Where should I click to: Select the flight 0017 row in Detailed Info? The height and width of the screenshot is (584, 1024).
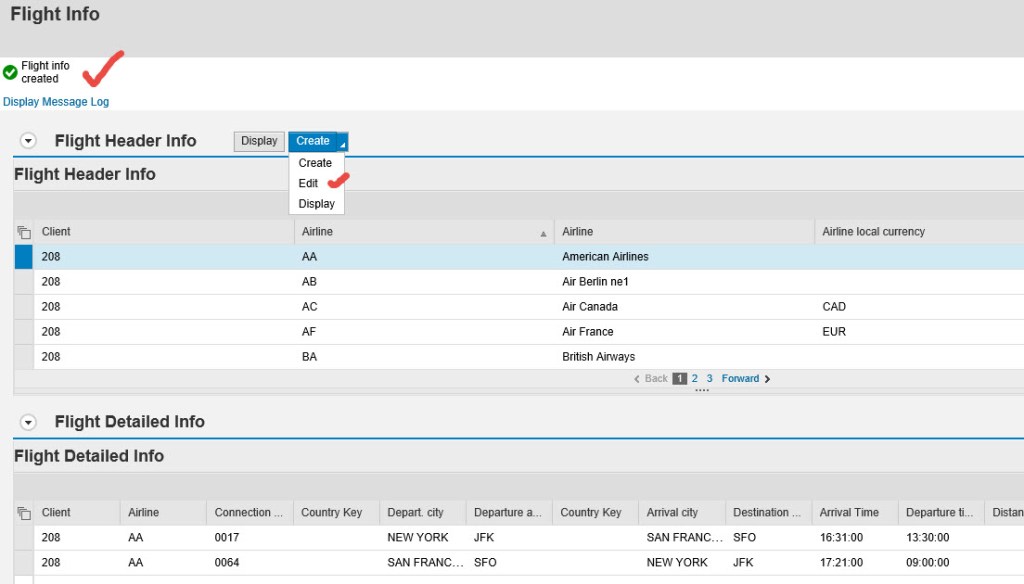[22, 537]
